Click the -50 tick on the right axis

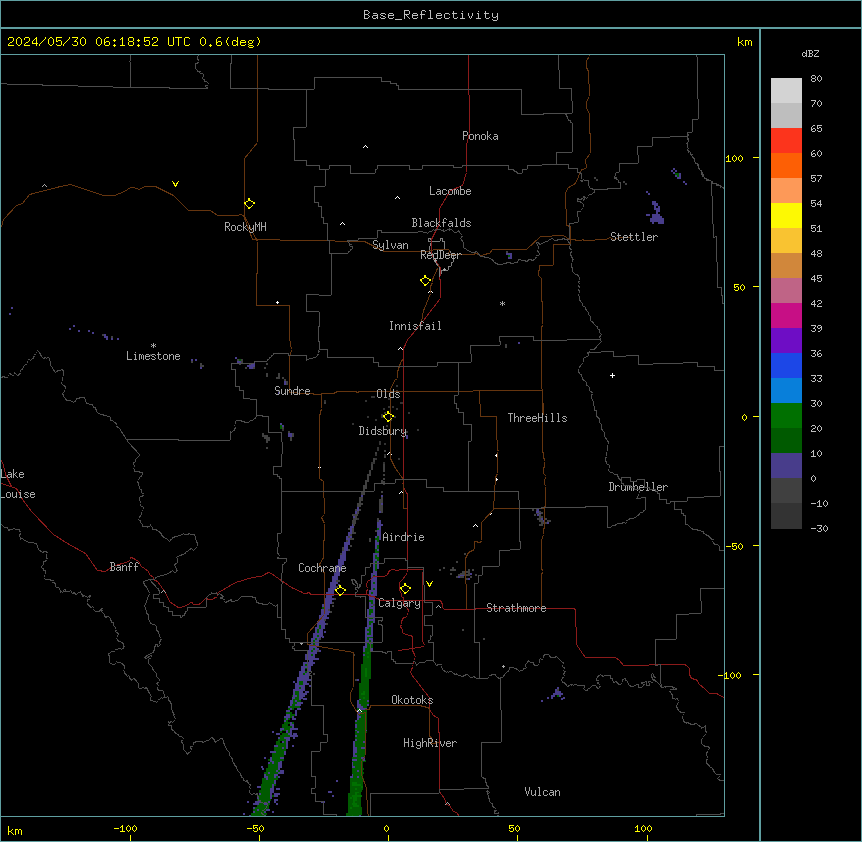click(x=734, y=546)
